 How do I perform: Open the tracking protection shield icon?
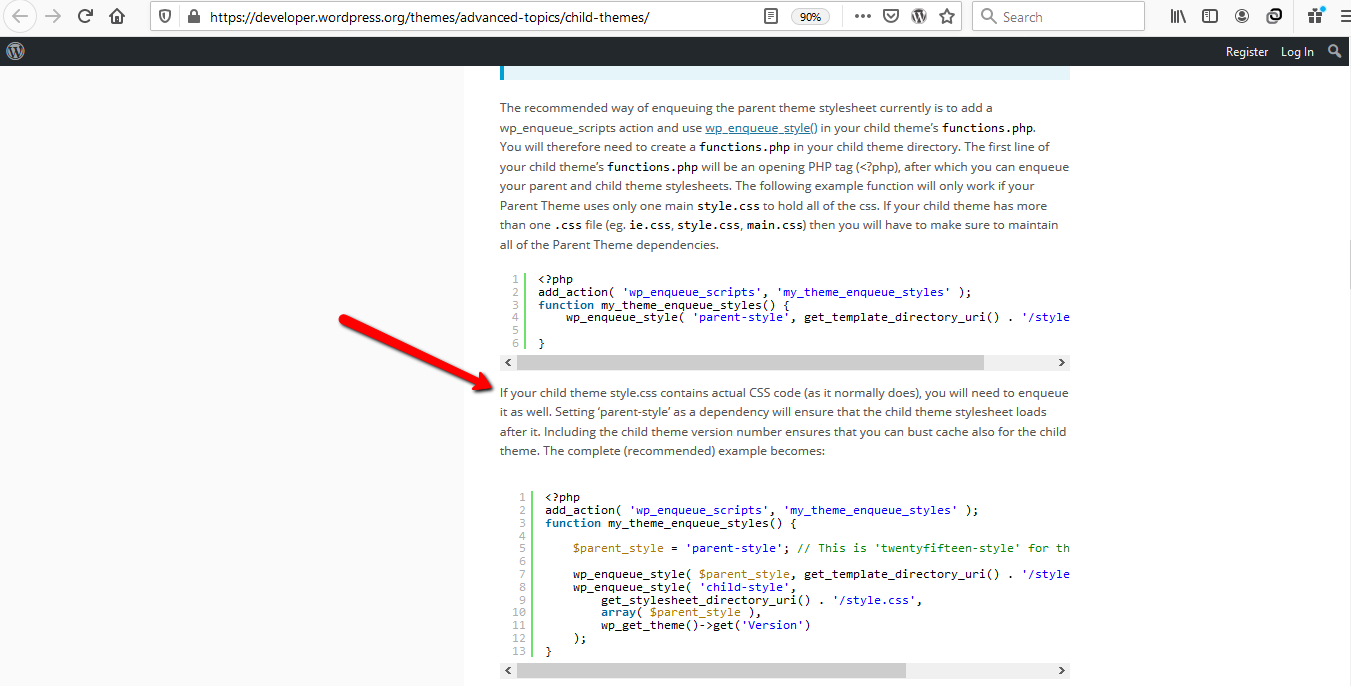[167, 17]
